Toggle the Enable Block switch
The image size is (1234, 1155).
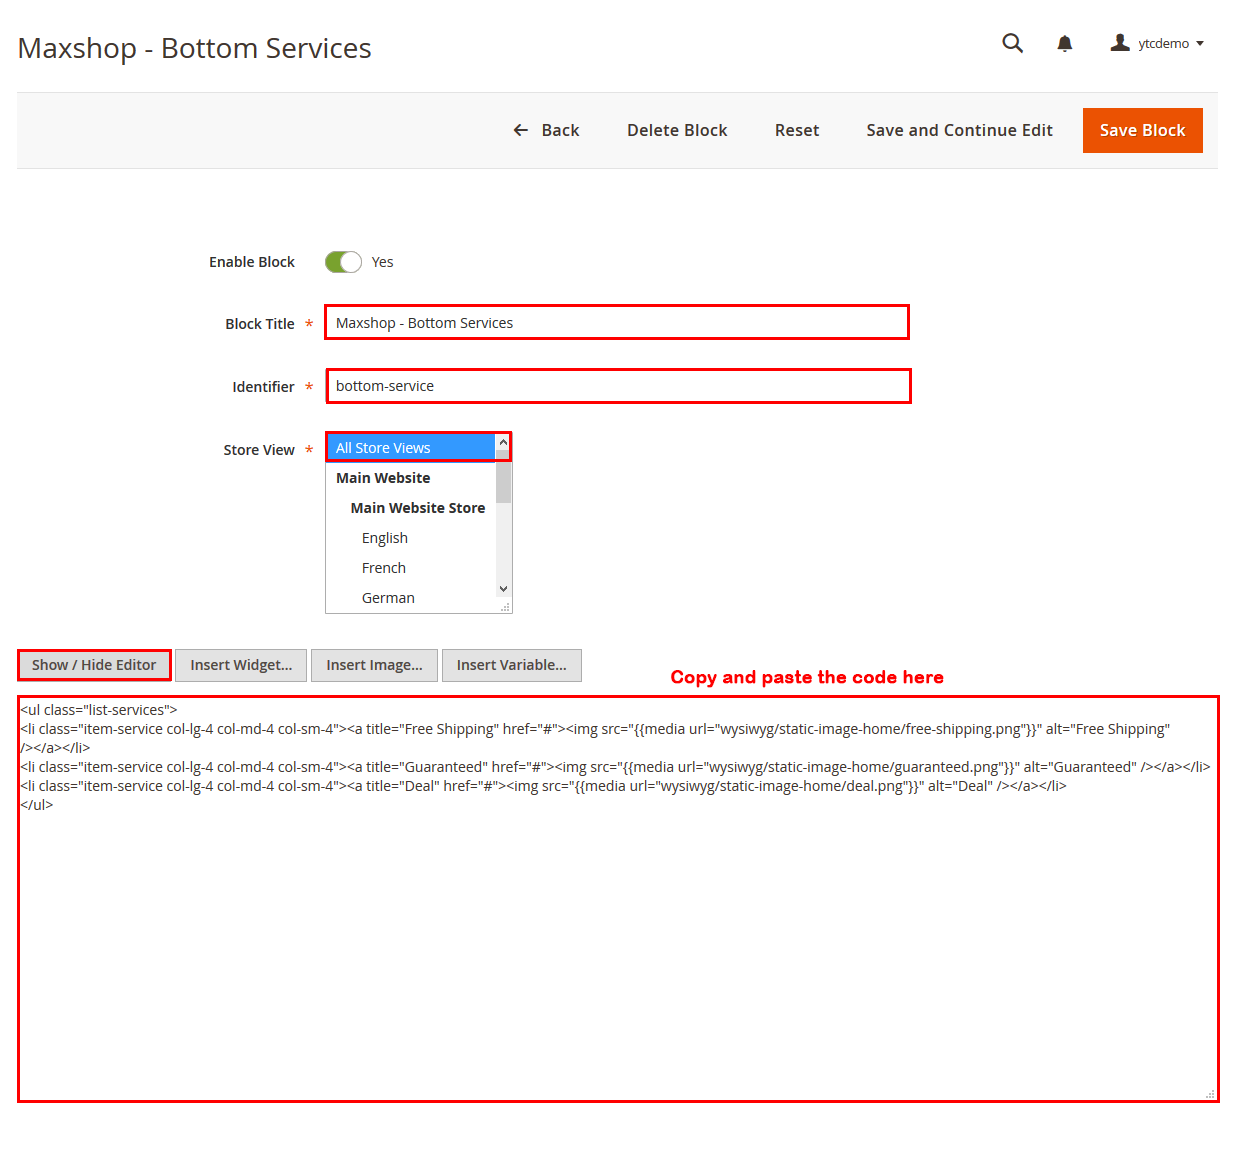coord(343,262)
